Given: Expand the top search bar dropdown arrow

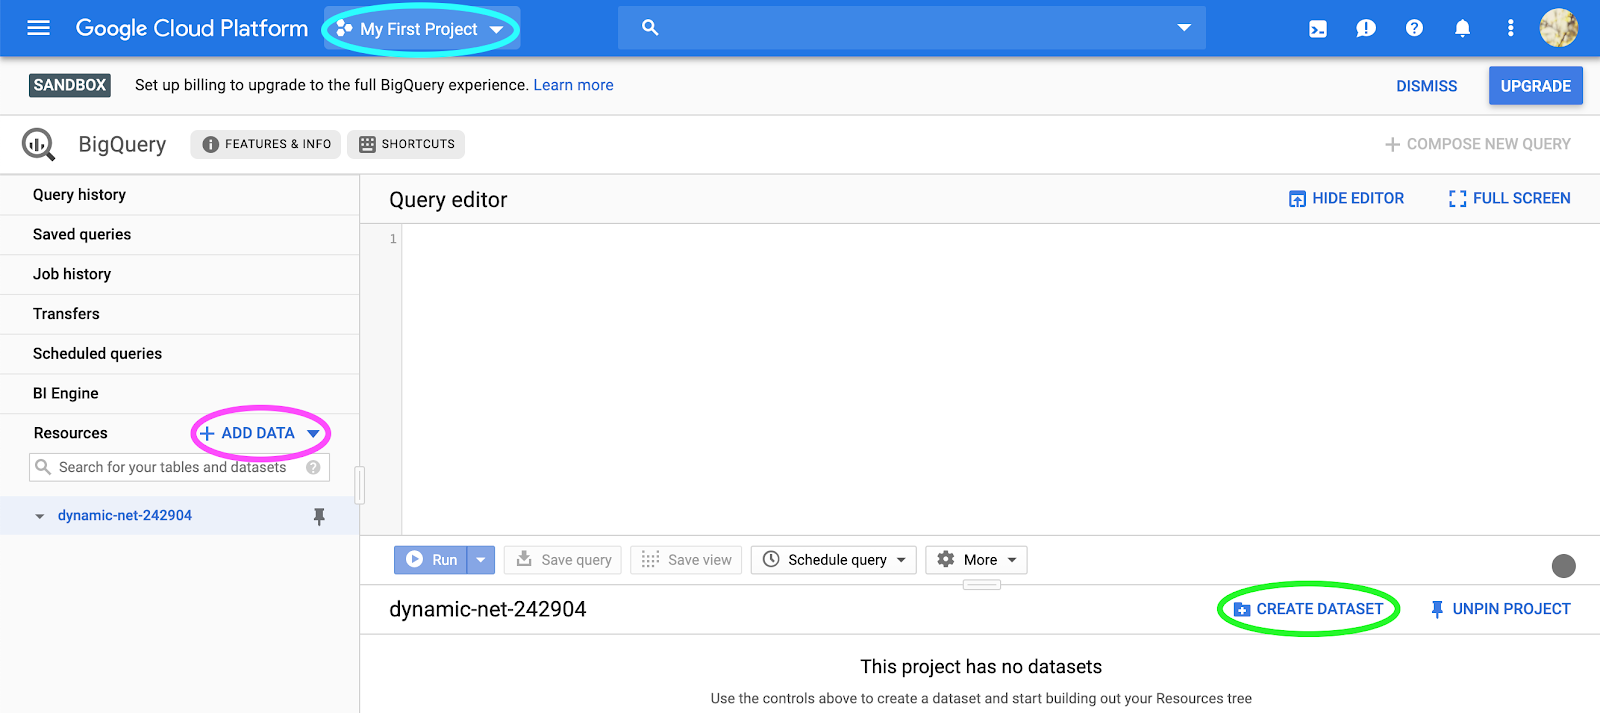Looking at the screenshot, I should [1184, 28].
